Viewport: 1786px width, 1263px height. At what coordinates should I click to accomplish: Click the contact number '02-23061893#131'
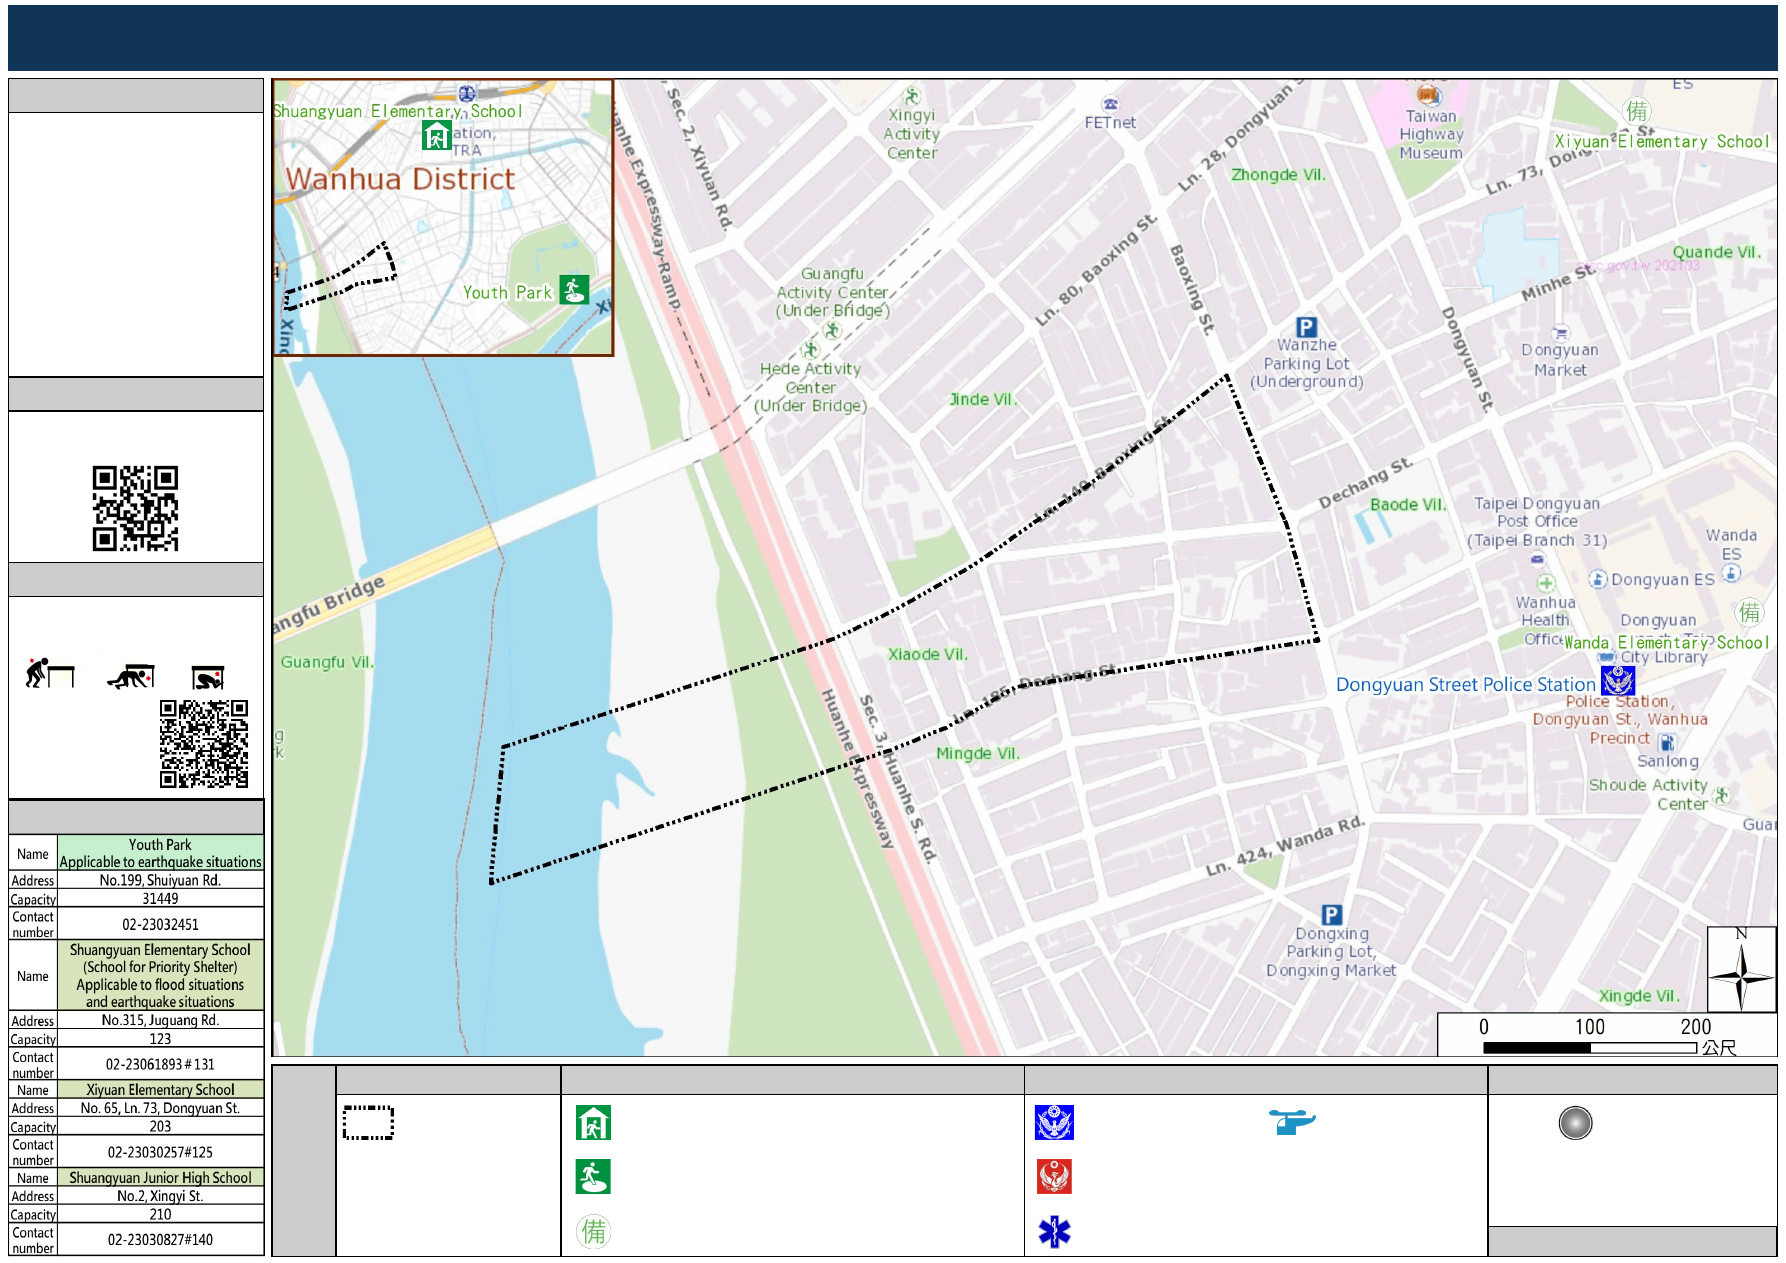click(x=160, y=1064)
